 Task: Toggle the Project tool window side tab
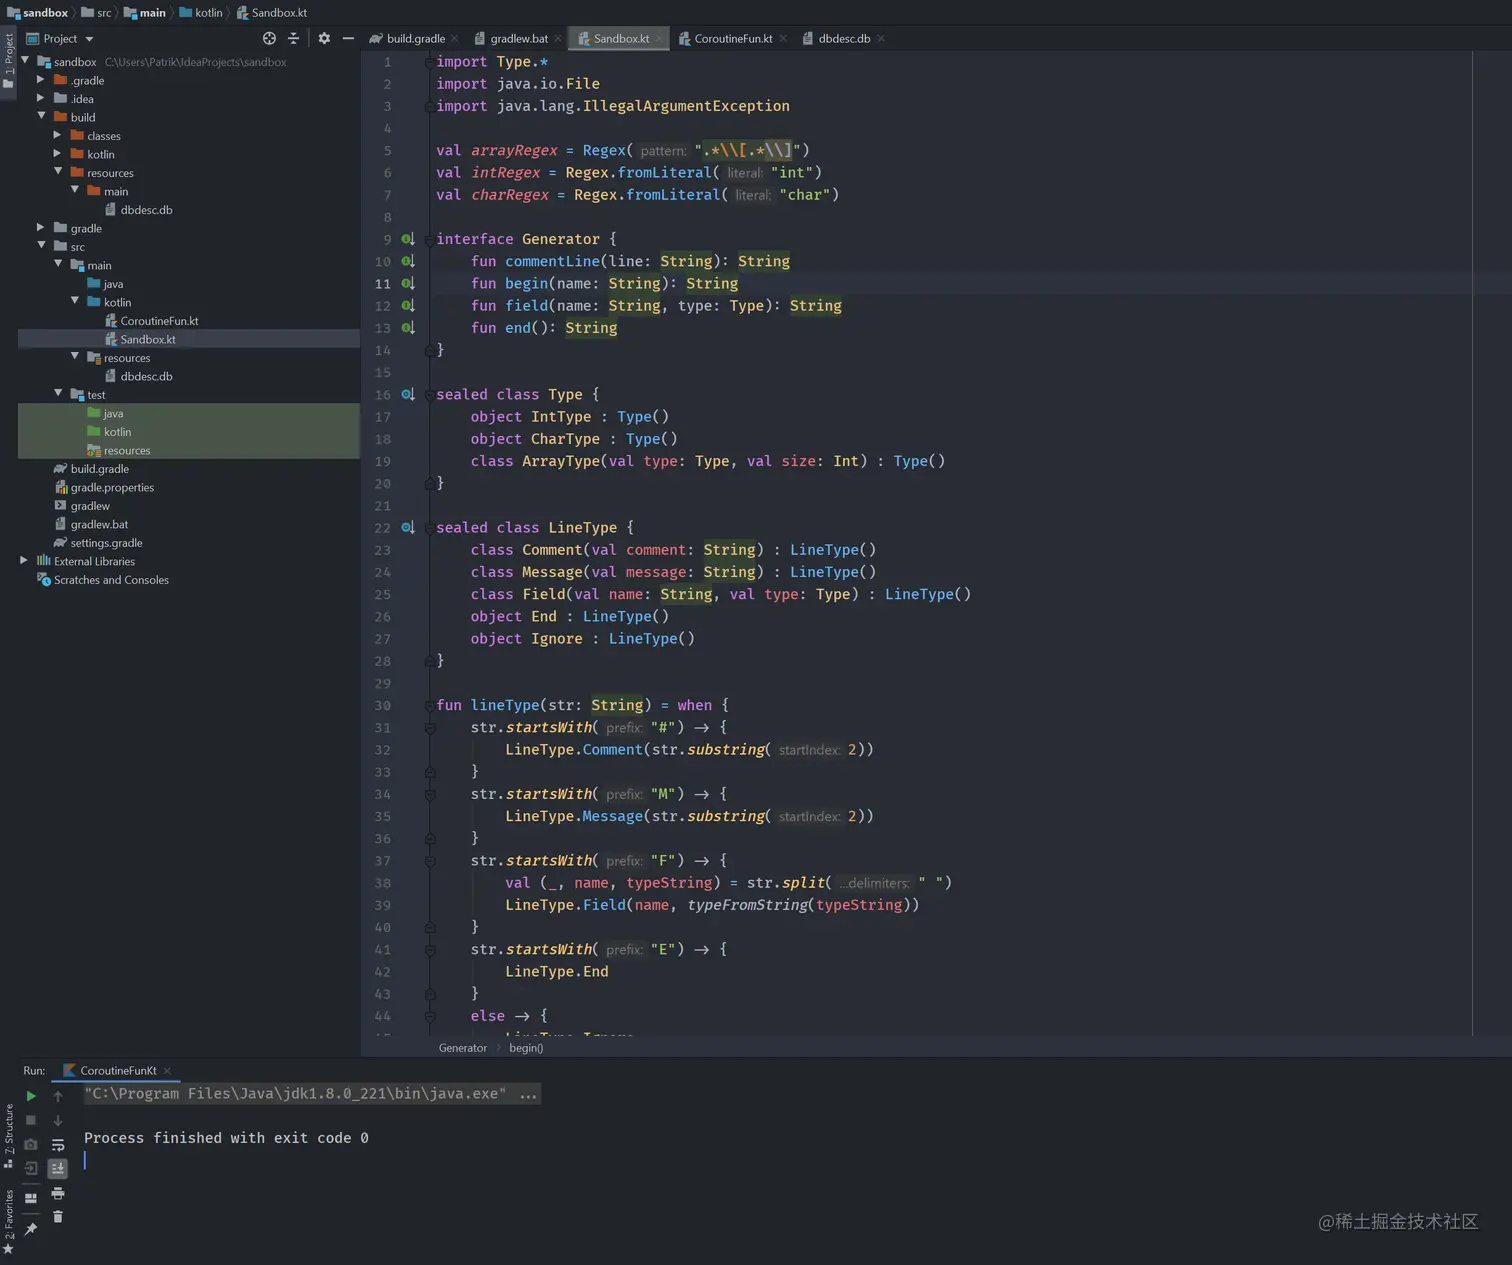(x=9, y=60)
